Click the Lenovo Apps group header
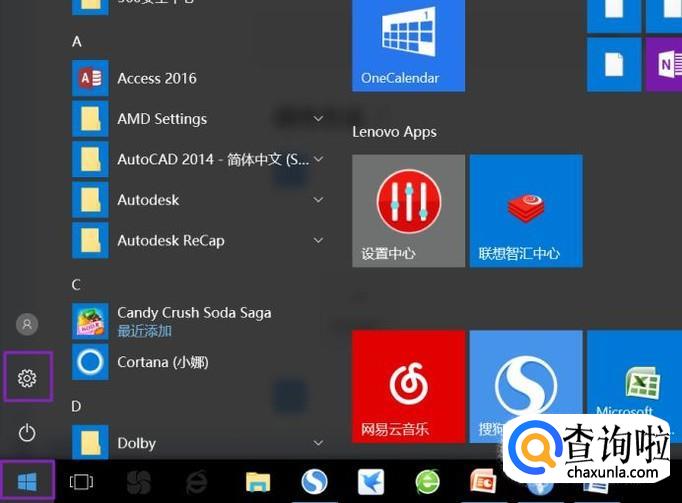 pos(394,132)
